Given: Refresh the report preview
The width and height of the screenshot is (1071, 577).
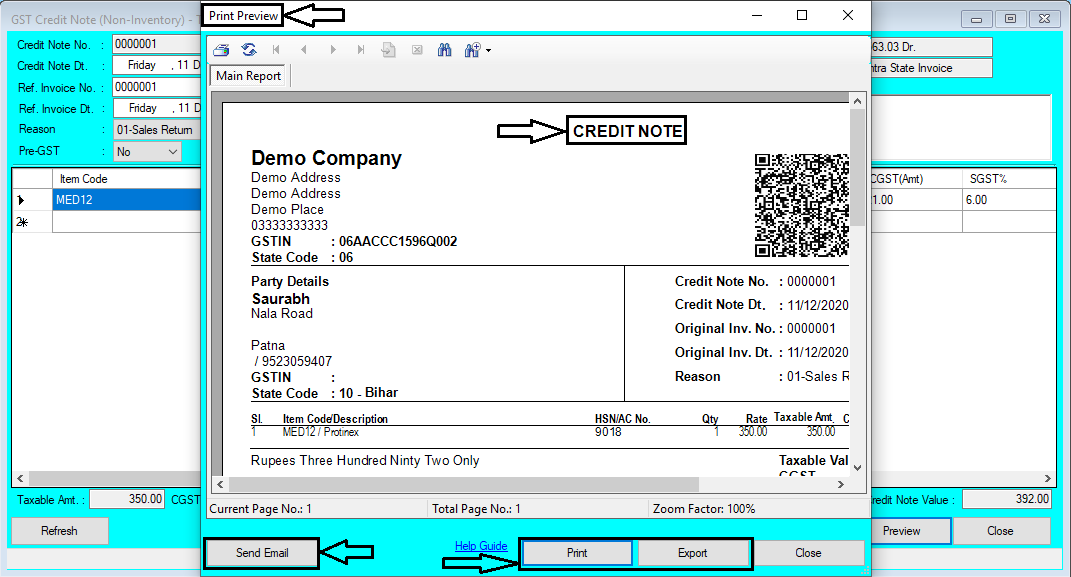Looking at the screenshot, I should point(249,49).
